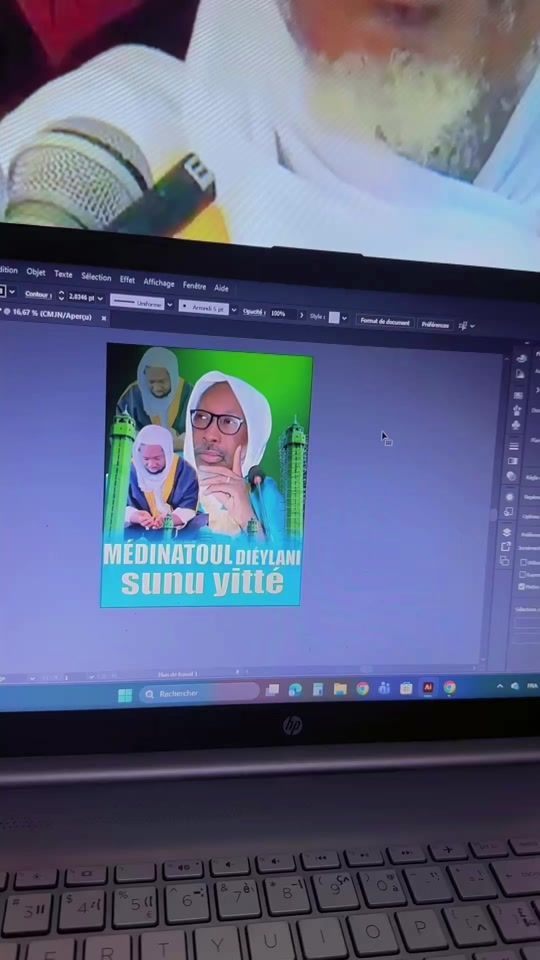The width and height of the screenshot is (540, 960).
Task: Open the gradient panel icon
Action: point(512,460)
